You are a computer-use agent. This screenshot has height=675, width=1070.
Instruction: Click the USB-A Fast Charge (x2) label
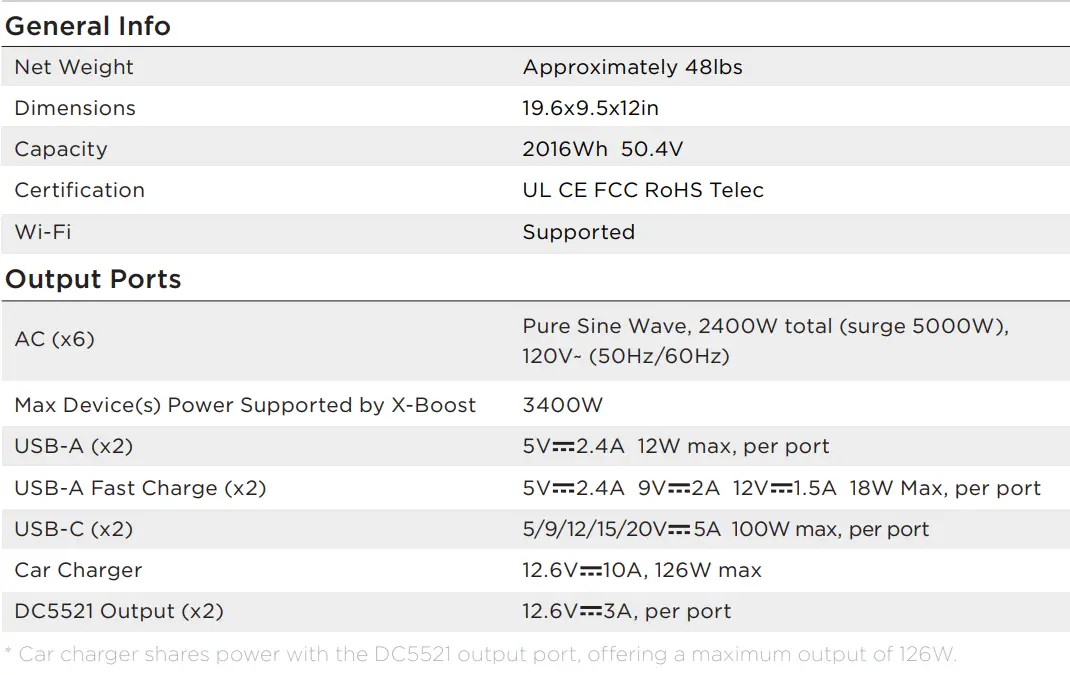click(x=140, y=488)
